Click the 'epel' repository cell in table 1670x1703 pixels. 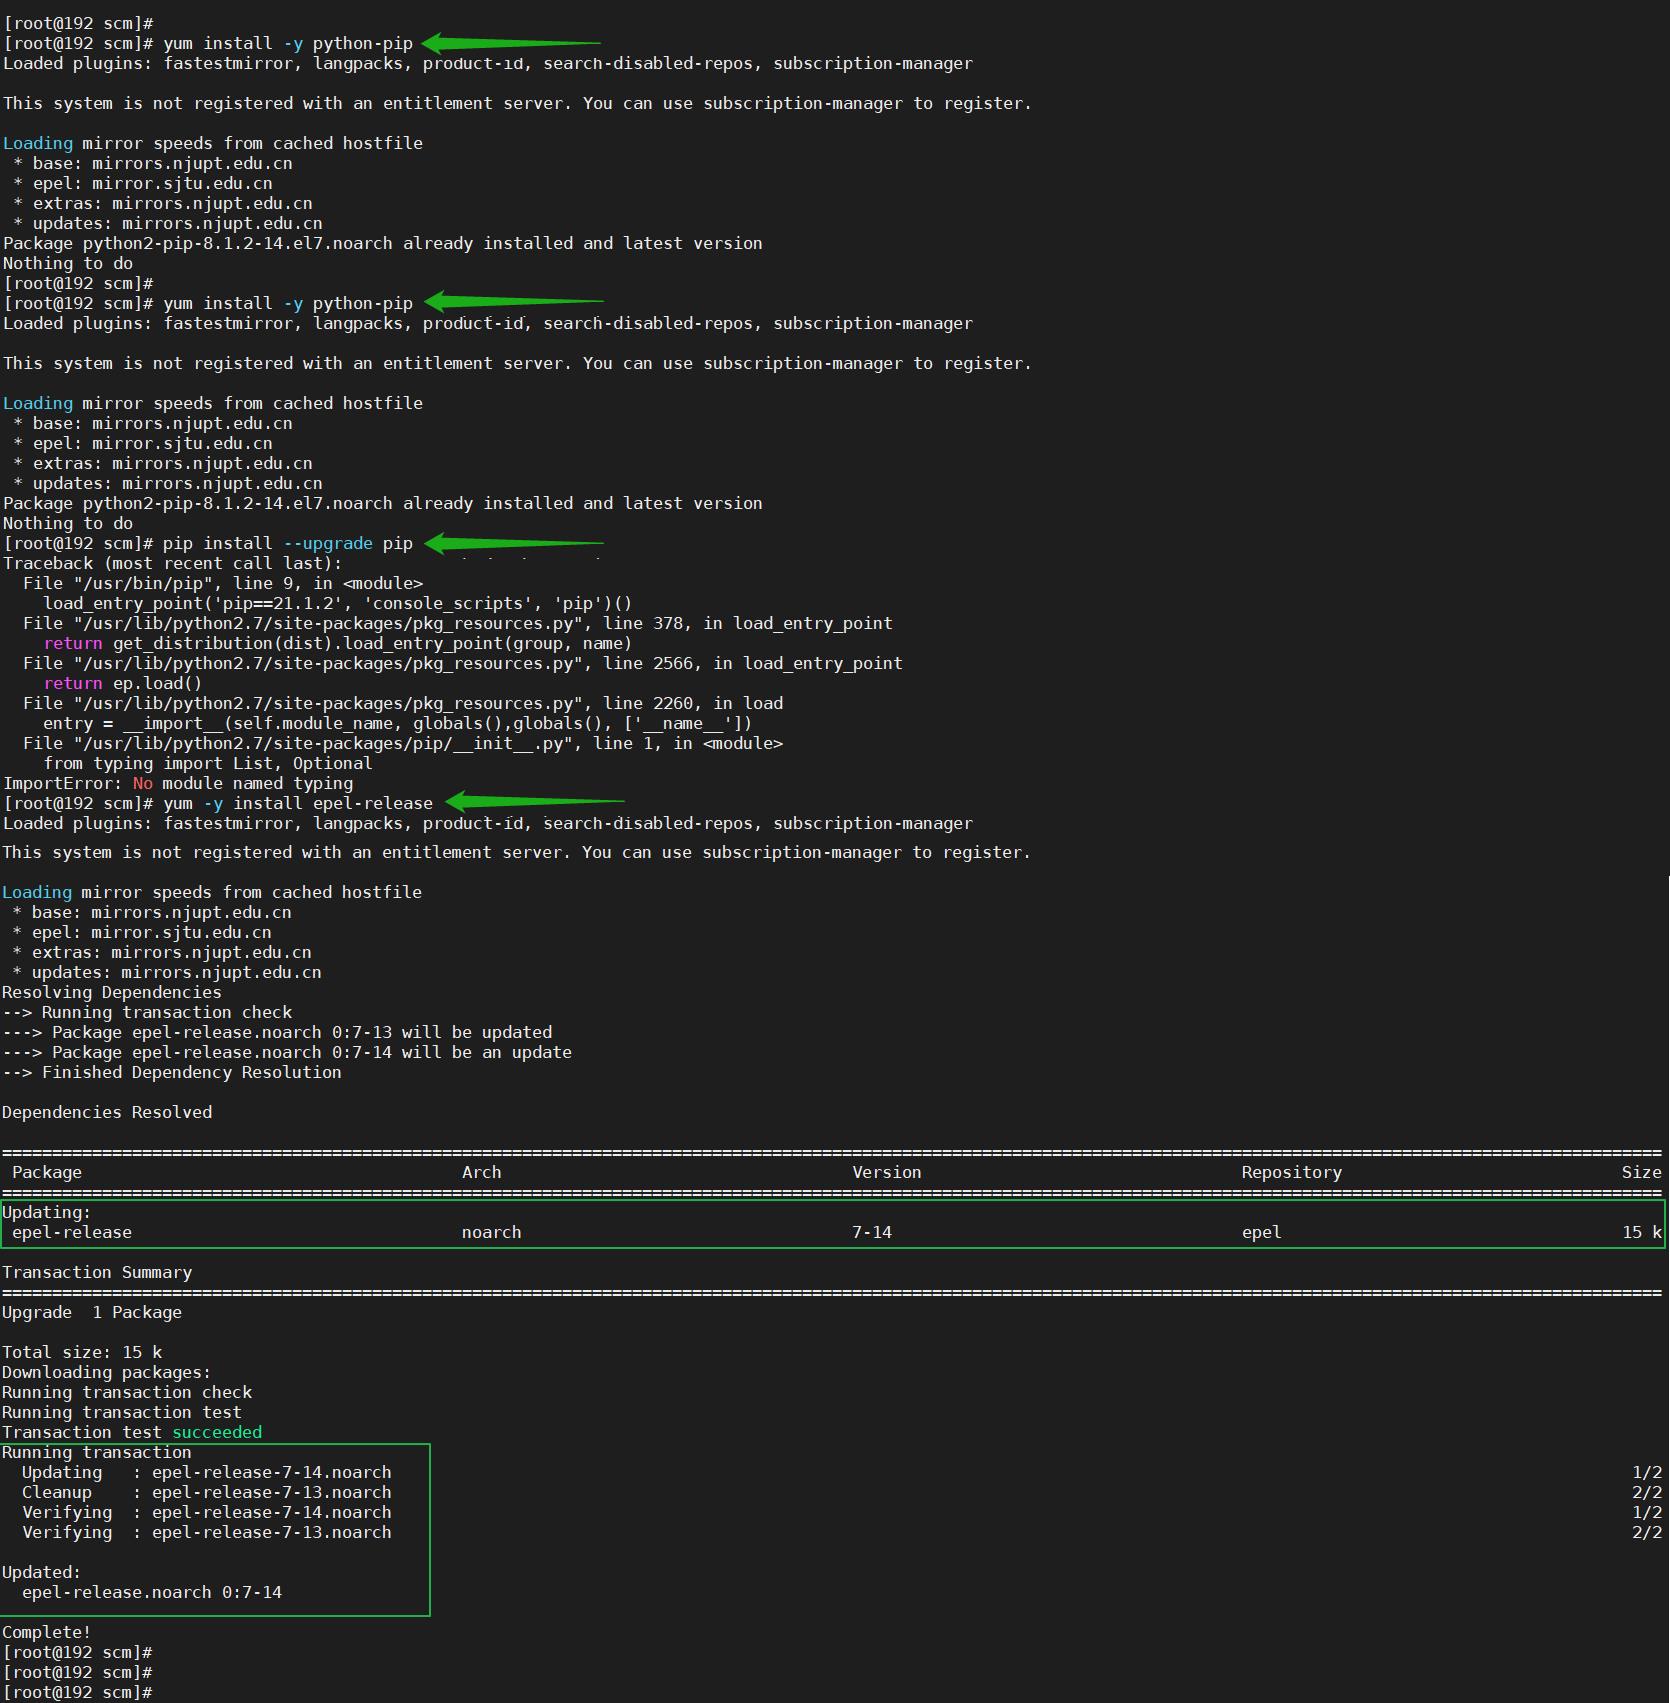pos(1262,1232)
